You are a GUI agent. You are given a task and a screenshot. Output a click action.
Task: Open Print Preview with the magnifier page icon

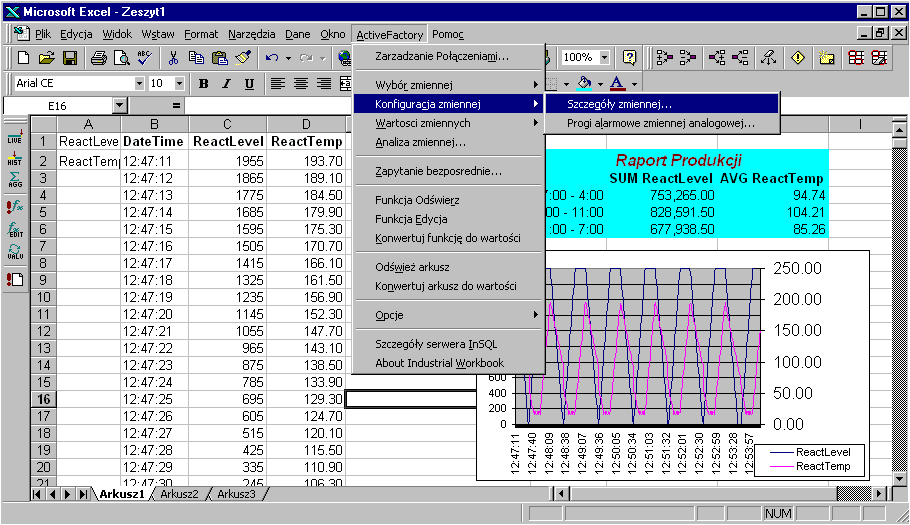pyautogui.click(x=121, y=57)
